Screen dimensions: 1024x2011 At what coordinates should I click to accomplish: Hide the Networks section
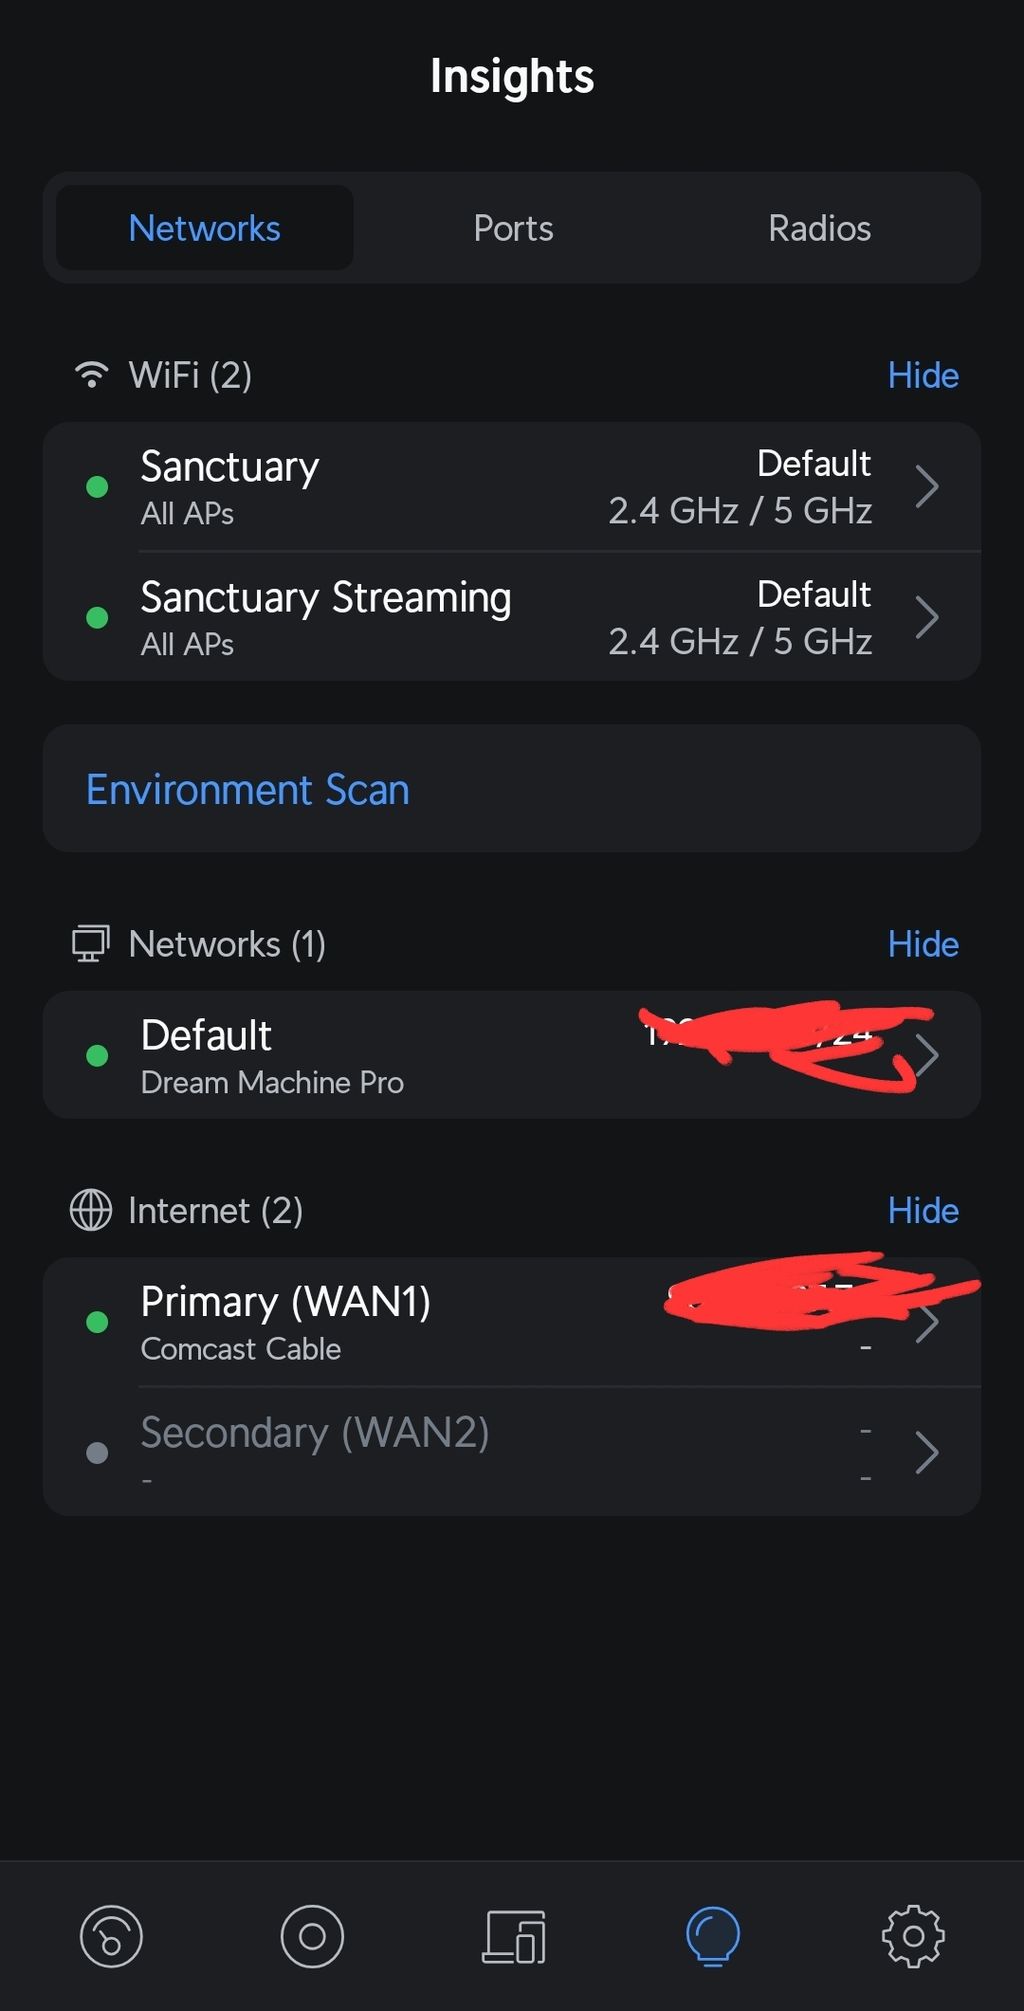pyautogui.click(x=923, y=944)
